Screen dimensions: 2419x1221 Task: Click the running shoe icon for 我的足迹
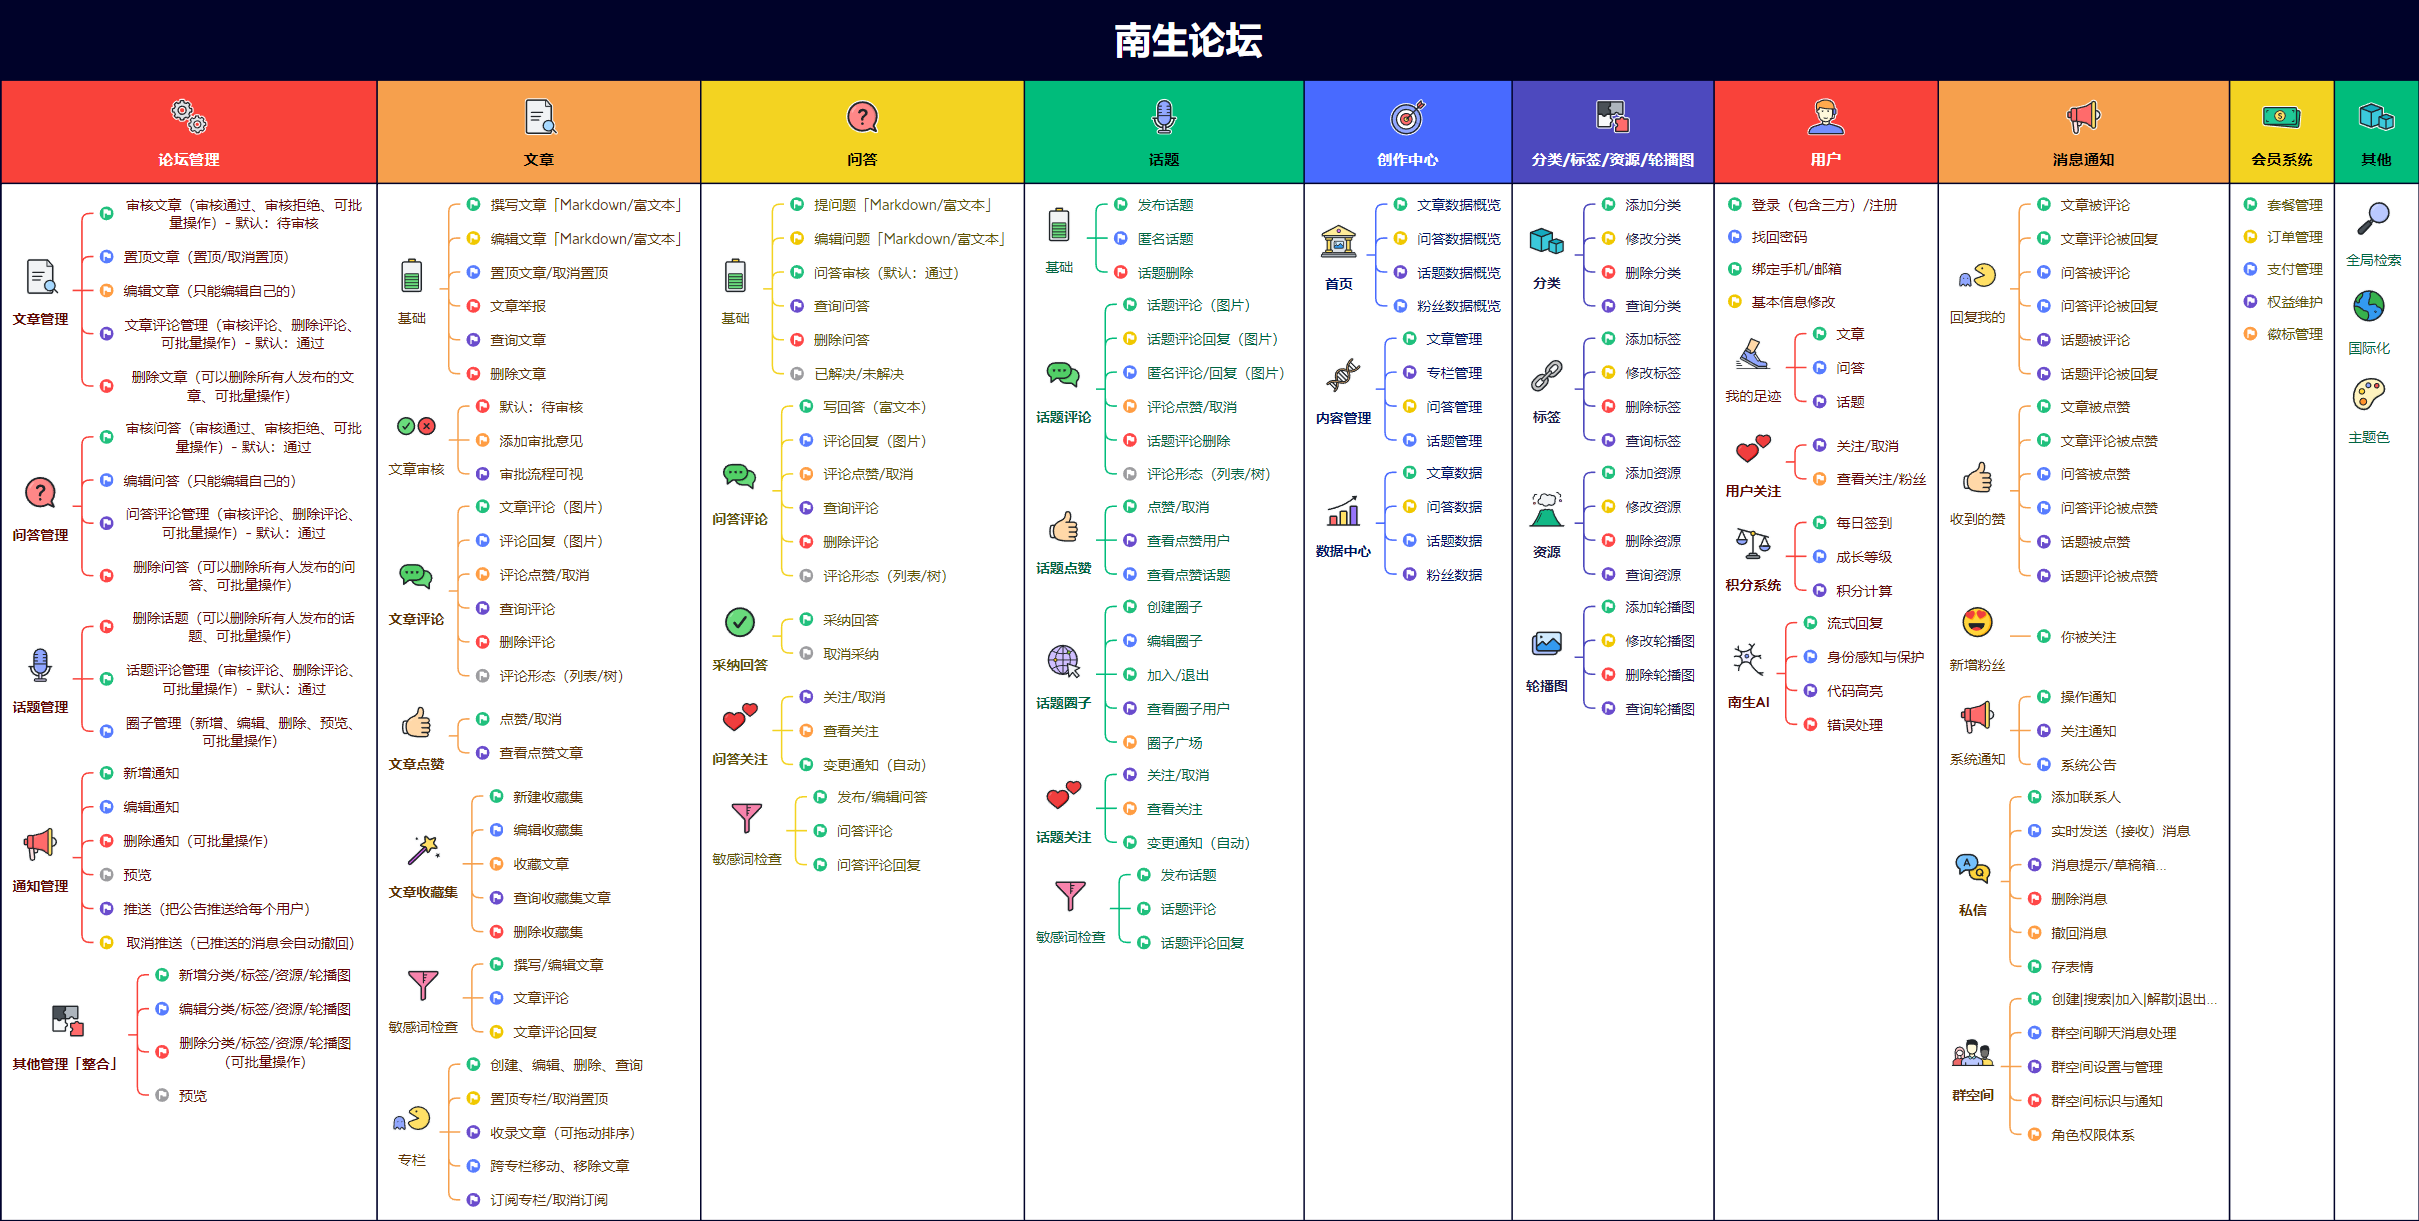(x=1753, y=353)
